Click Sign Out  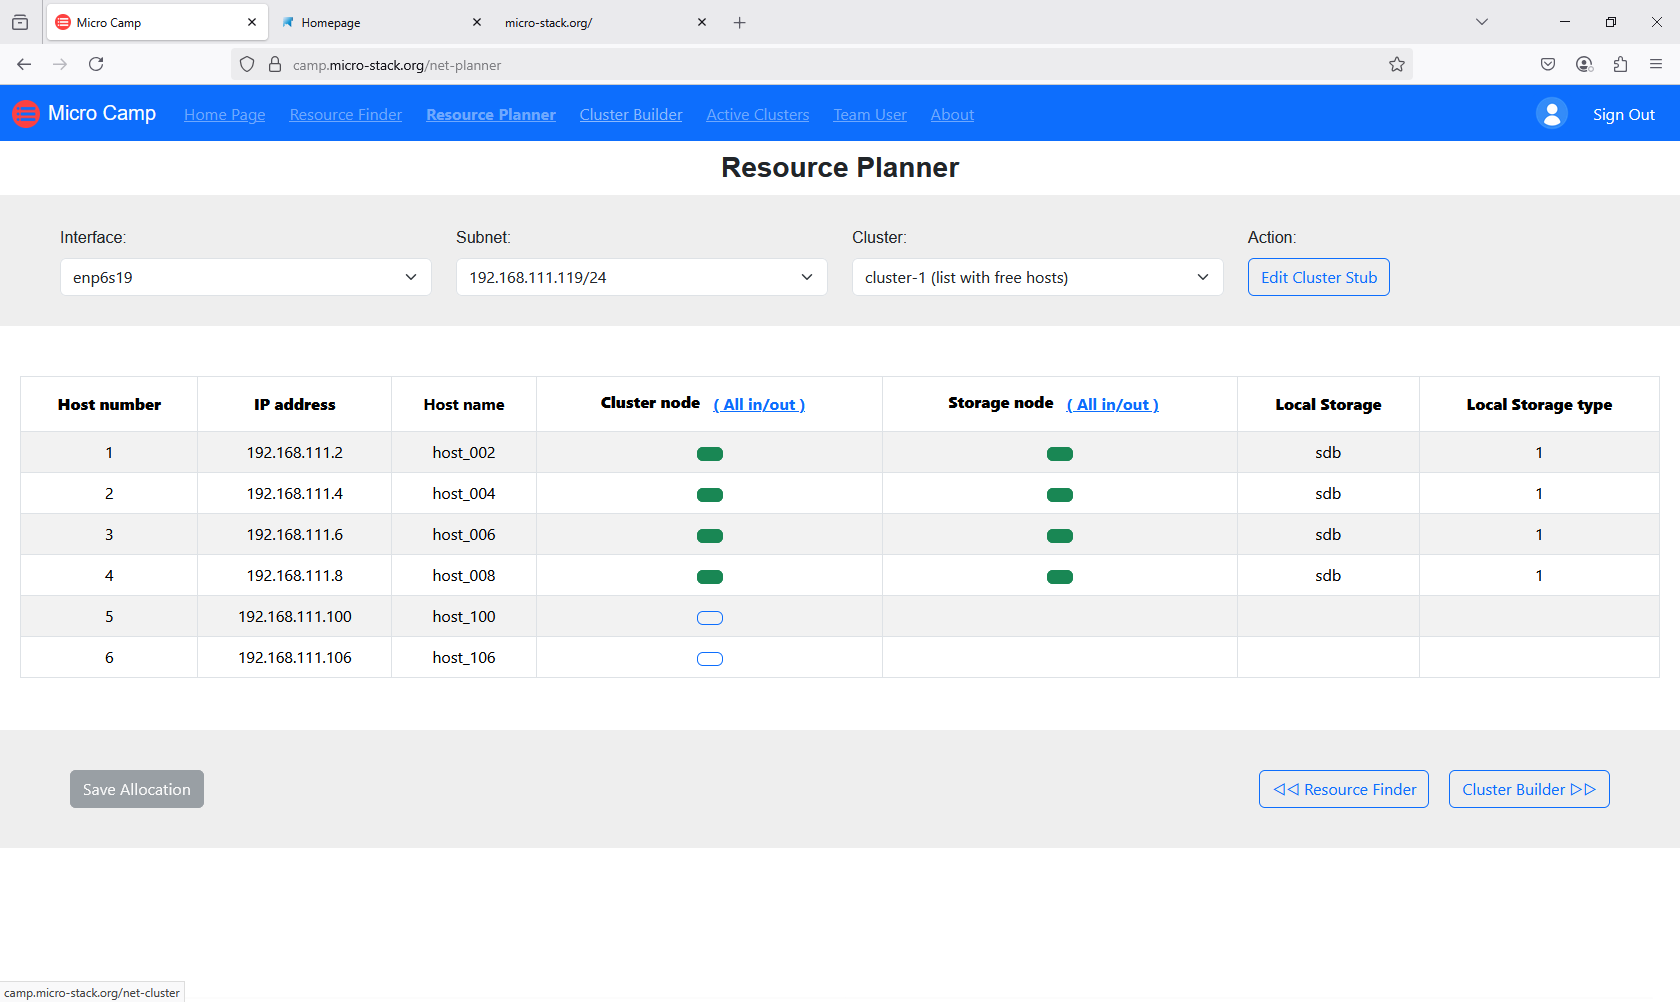pos(1624,115)
